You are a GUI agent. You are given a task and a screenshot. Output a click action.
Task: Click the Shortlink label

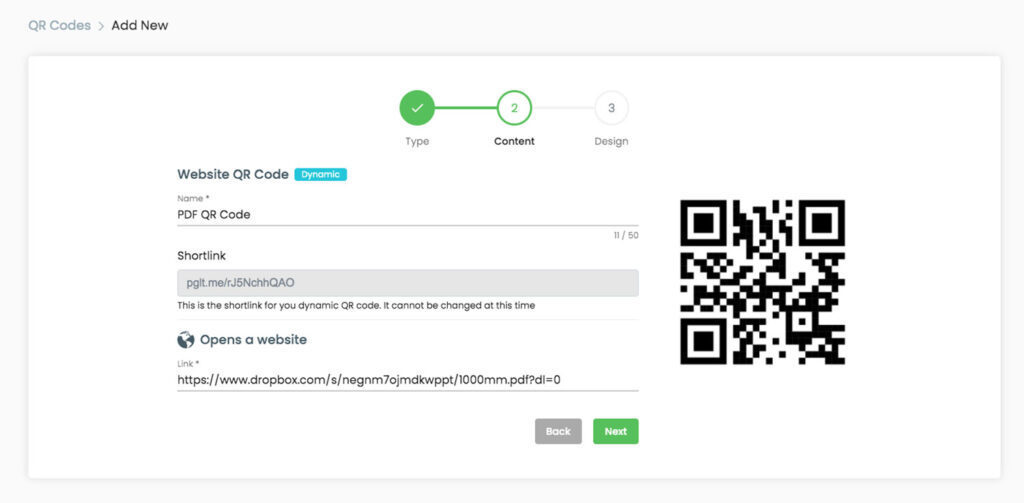[x=201, y=256]
